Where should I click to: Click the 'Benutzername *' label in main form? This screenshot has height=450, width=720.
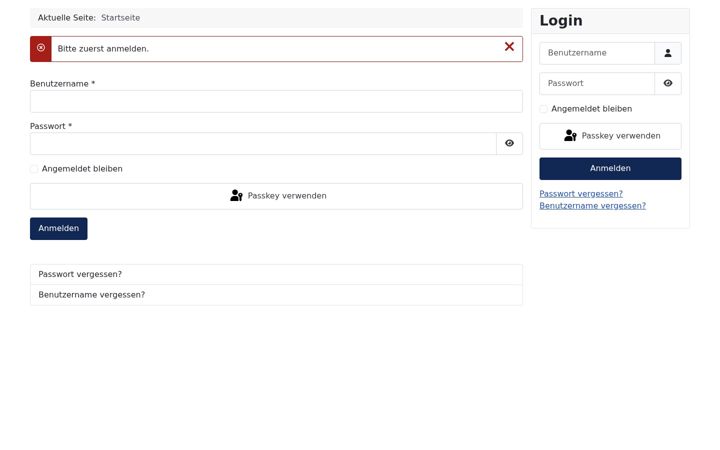click(x=62, y=84)
